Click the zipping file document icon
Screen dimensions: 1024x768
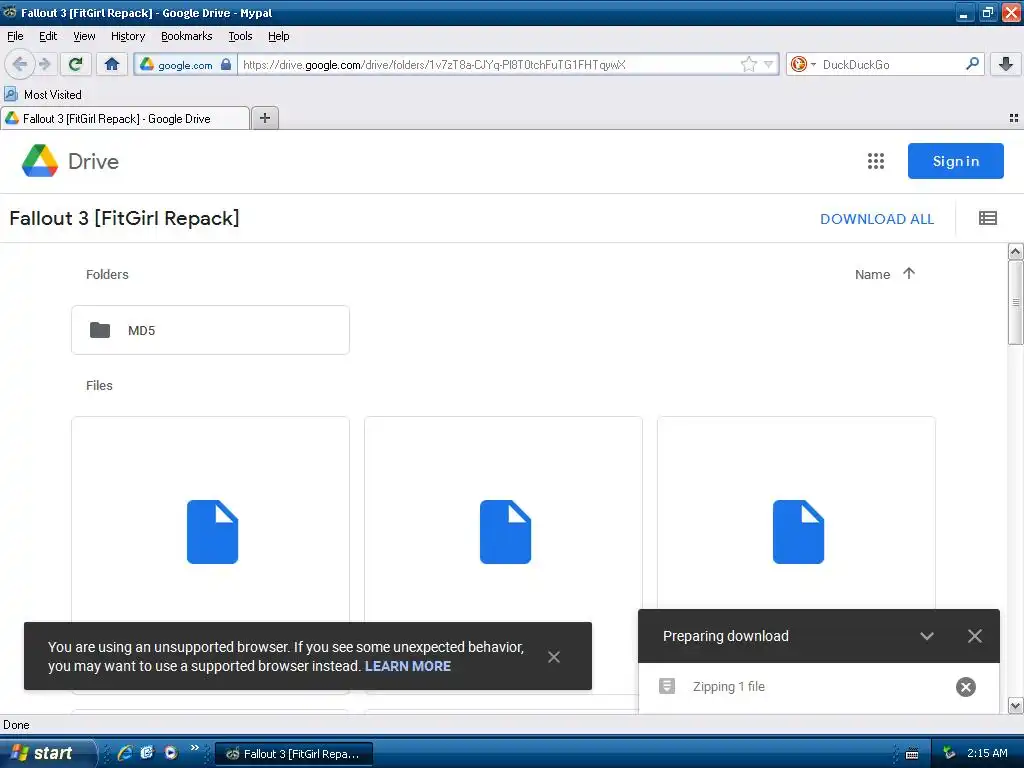tap(667, 686)
